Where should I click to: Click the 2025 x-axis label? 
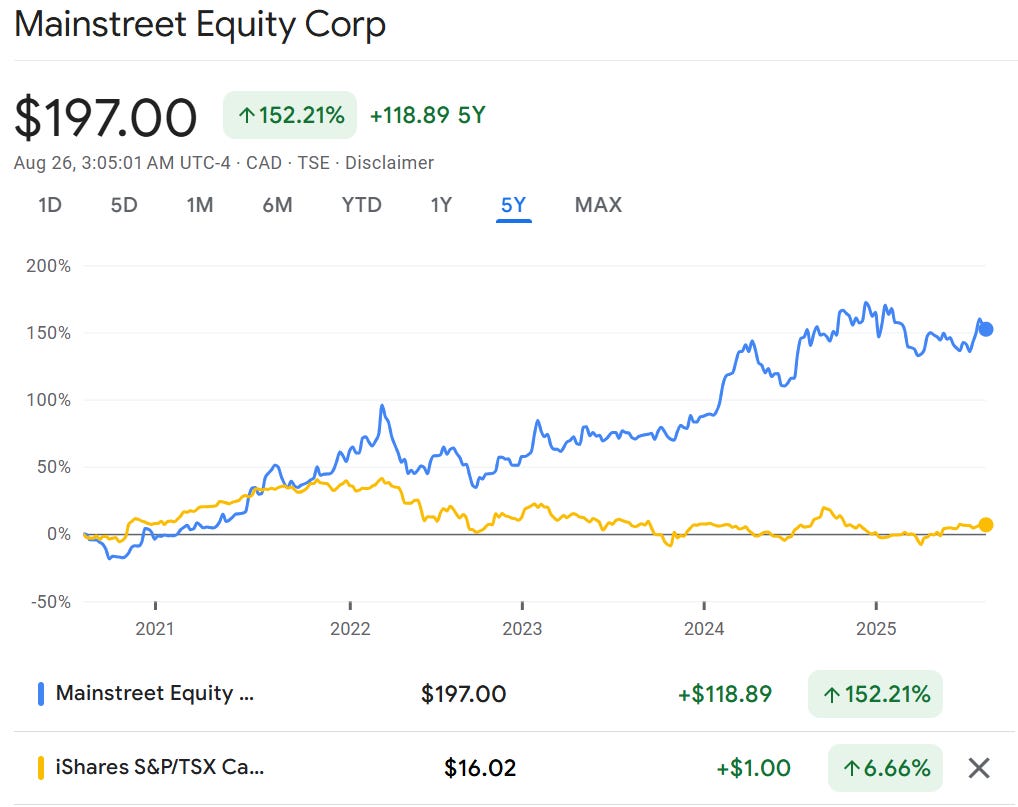point(876,628)
